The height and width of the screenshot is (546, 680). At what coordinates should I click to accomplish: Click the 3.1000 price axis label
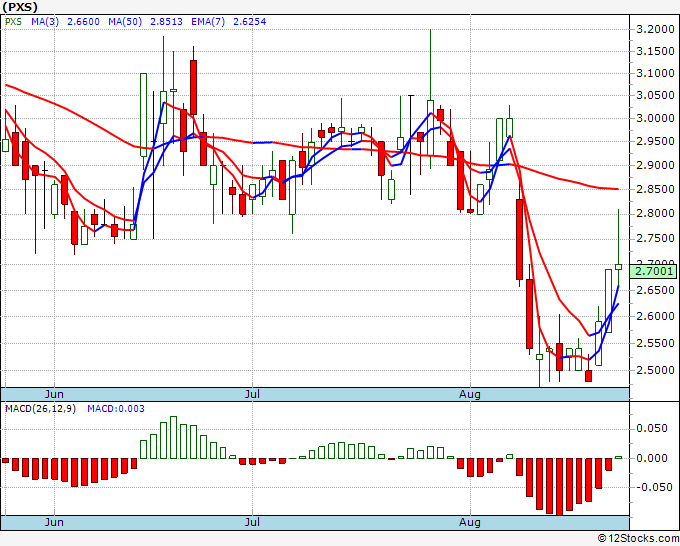pyautogui.click(x=655, y=73)
